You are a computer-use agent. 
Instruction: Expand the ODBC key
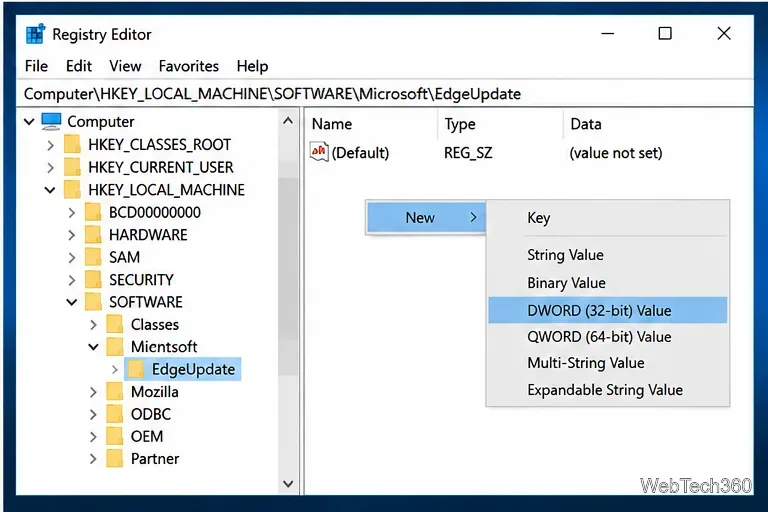click(94, 414)
